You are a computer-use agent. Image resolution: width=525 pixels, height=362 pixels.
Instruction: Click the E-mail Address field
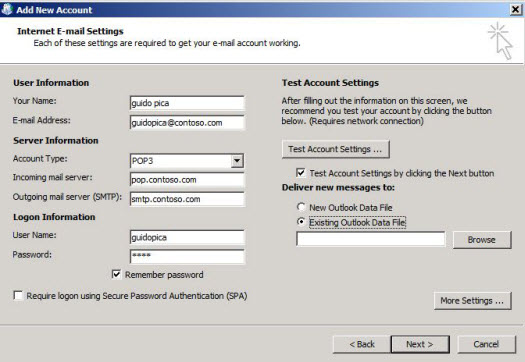coord(187,123)
